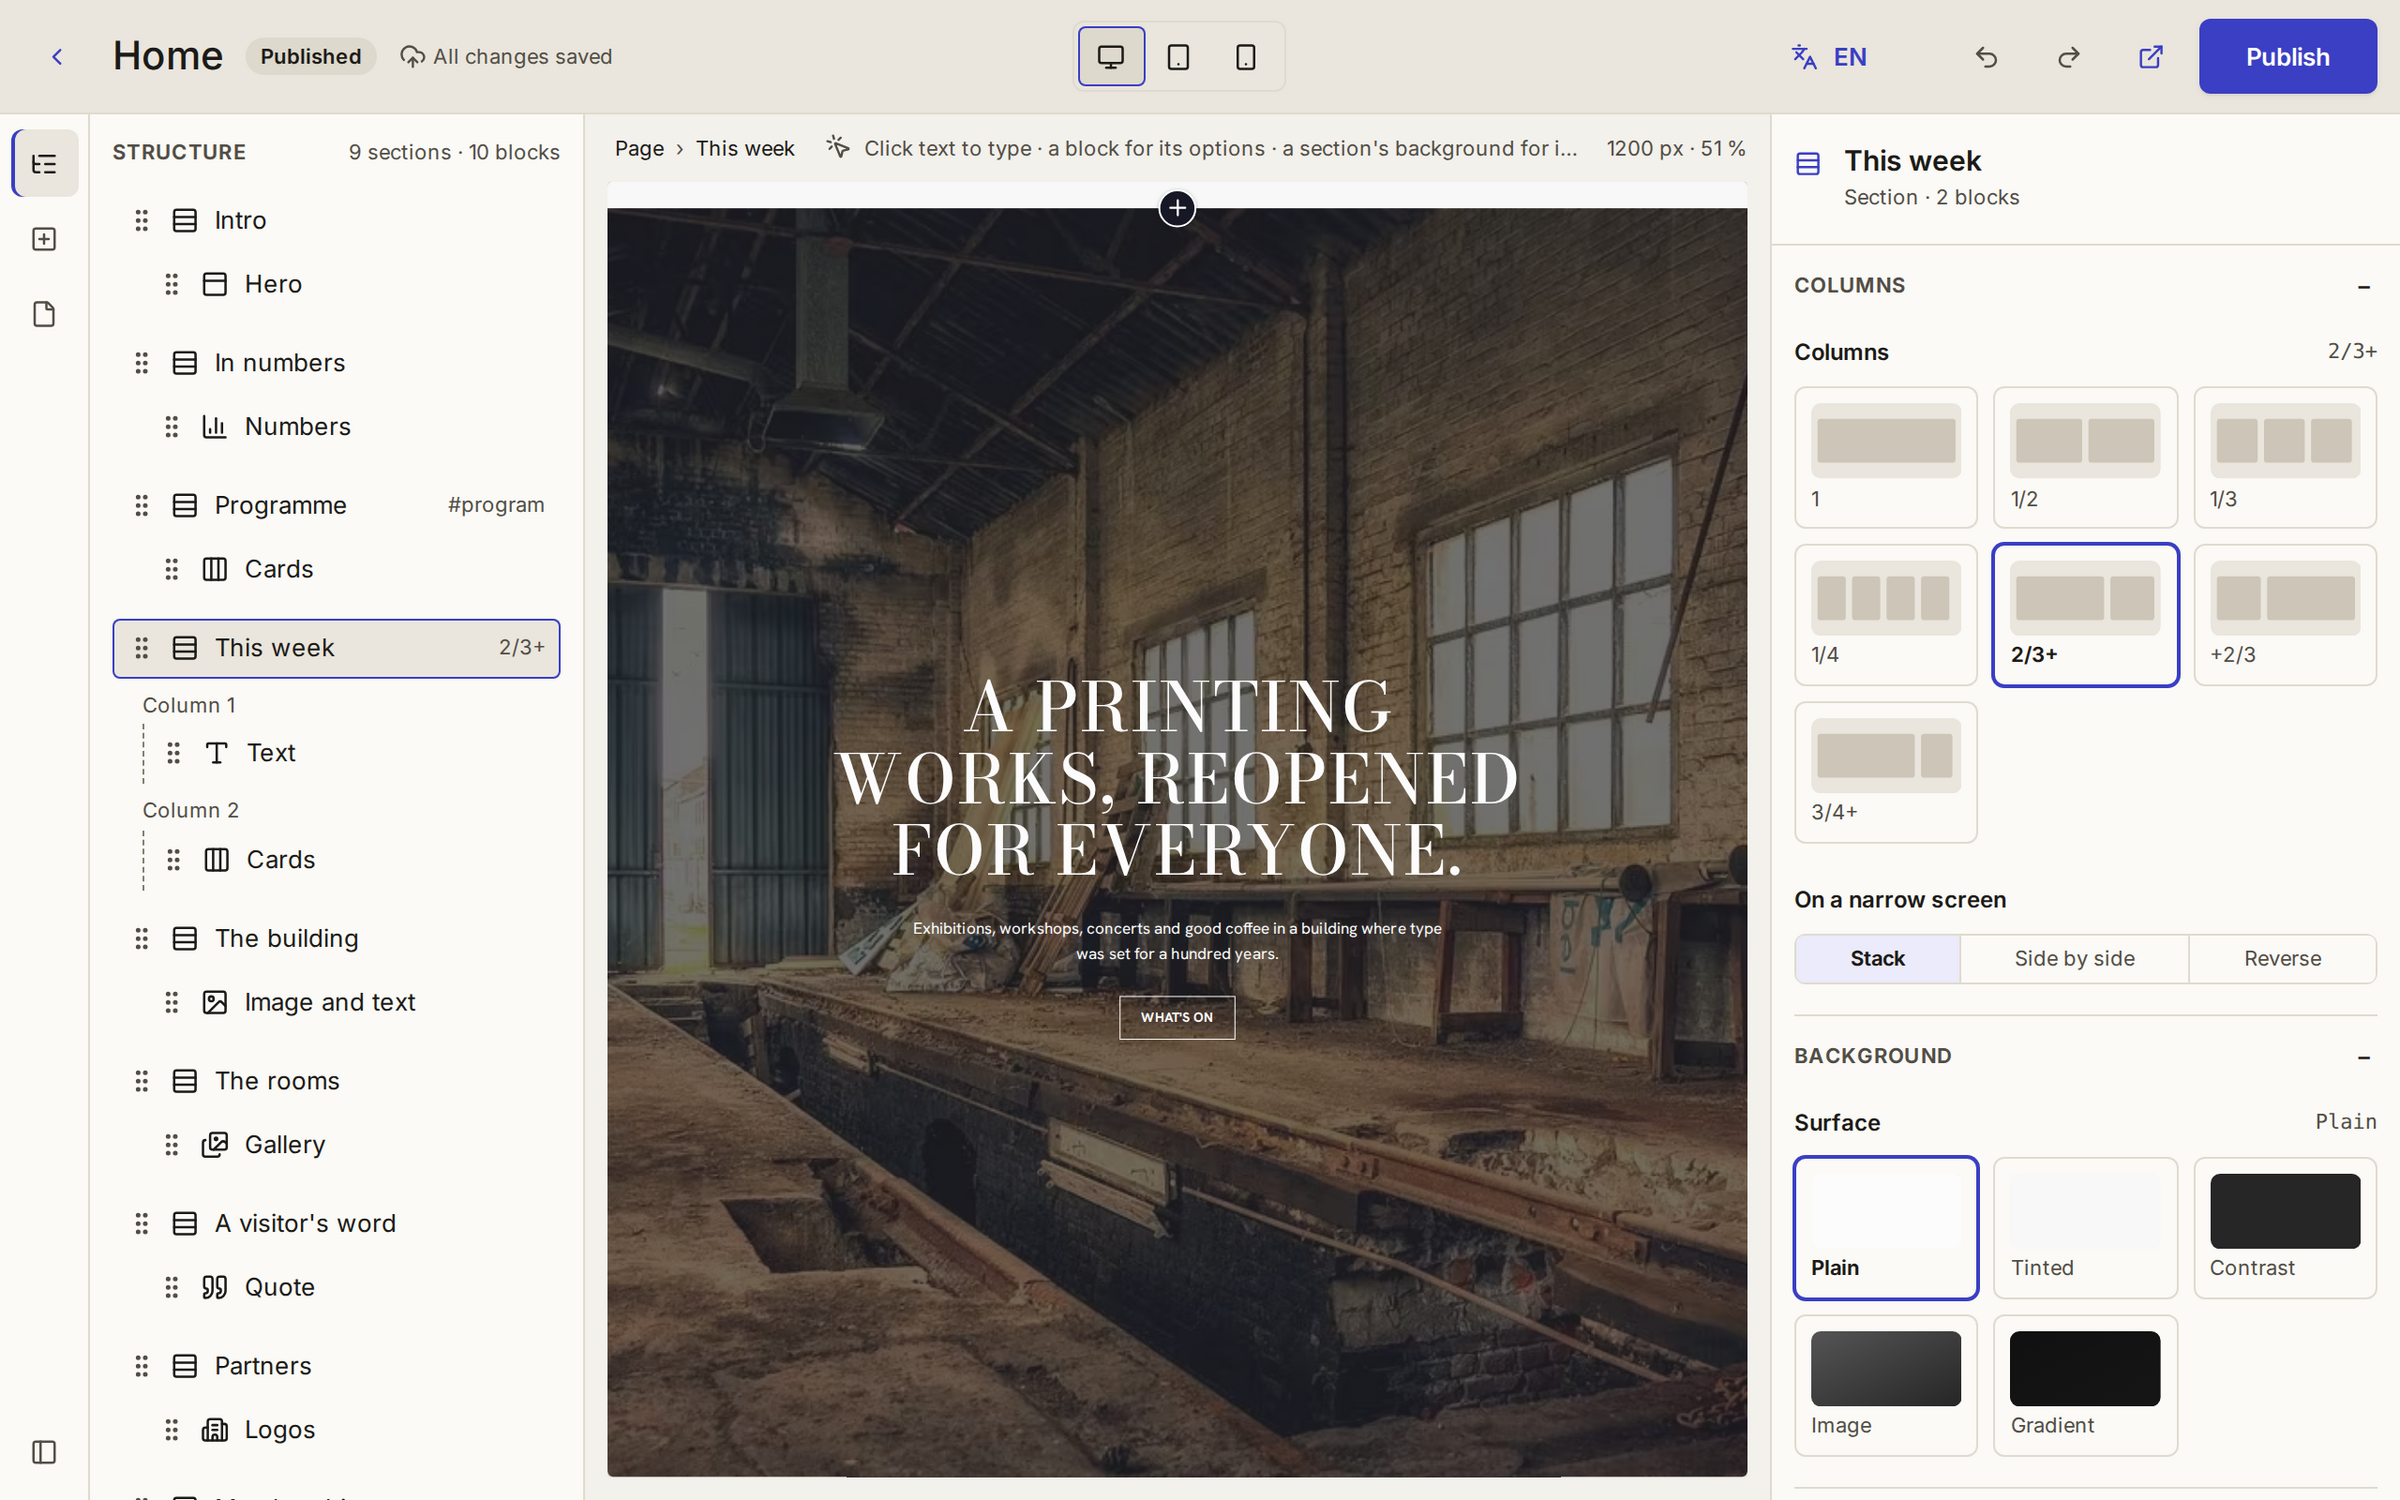Choose the +2/3 column layout
Screen dimensions: 2400x1500
pyautogui.click(x=2285, y=615)
